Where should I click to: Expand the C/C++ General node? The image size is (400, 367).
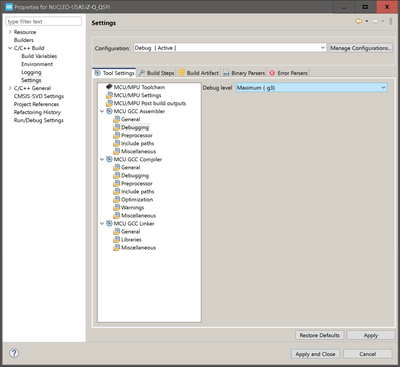point(10,88)
